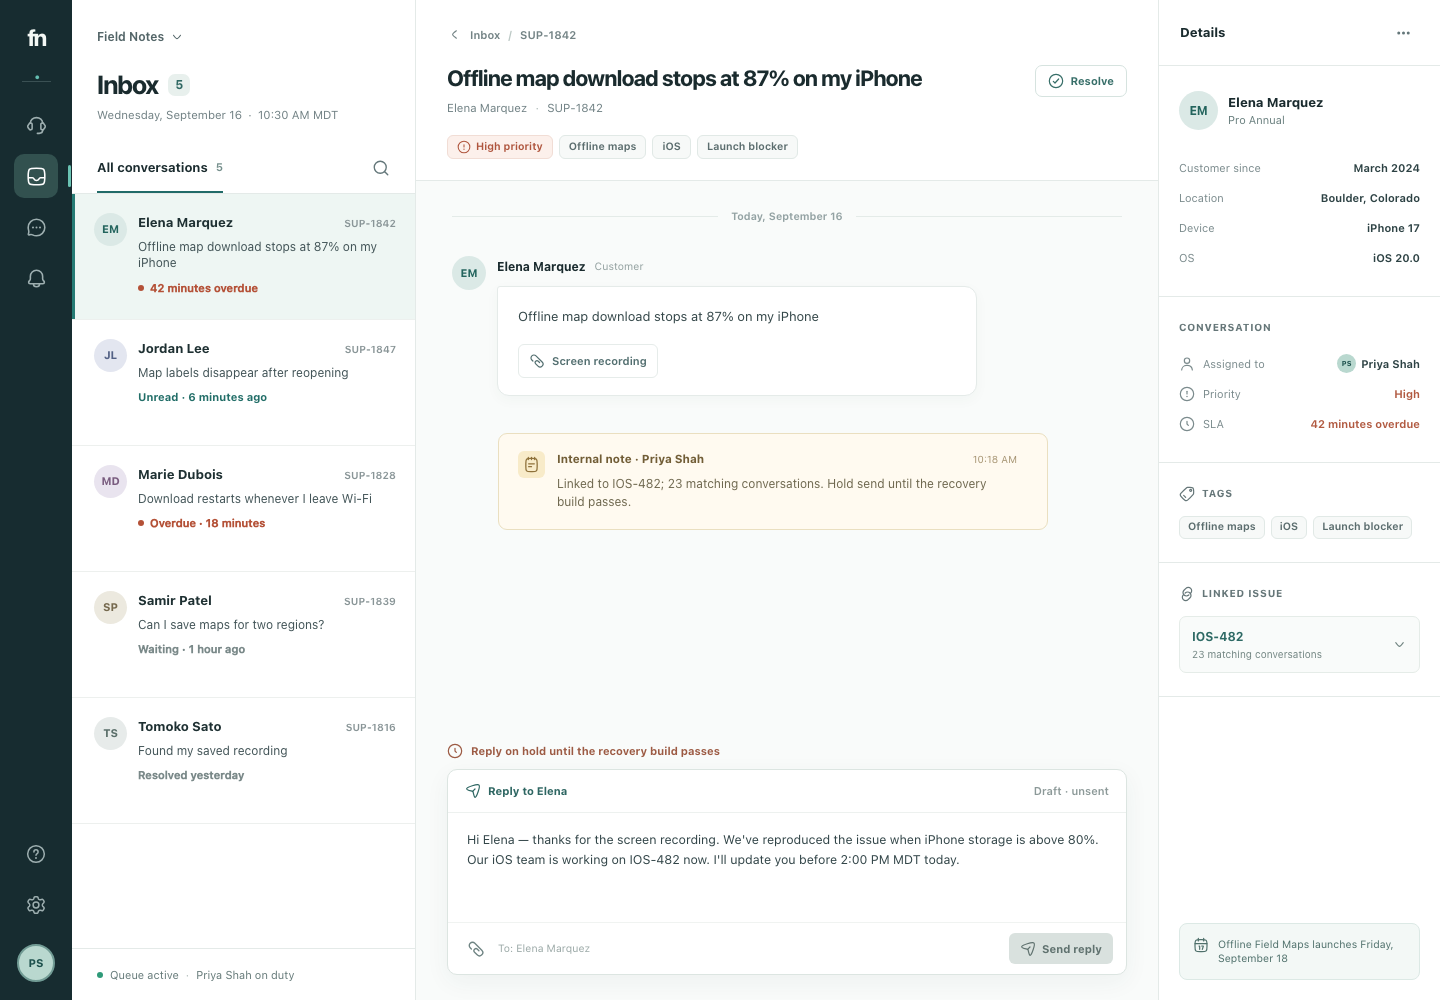Send the reply to Elena
The width and height of the screenshot is (1440, 1000).
[1061, 949]
